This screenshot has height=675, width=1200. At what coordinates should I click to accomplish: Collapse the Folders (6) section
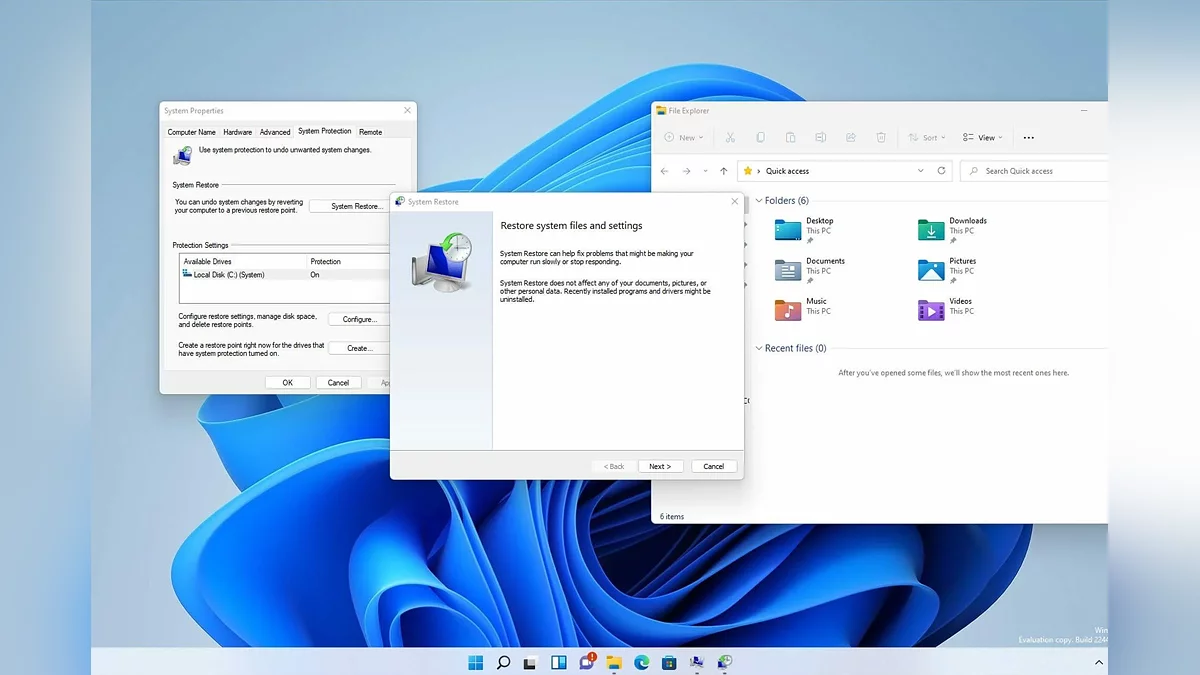[759, 201]
